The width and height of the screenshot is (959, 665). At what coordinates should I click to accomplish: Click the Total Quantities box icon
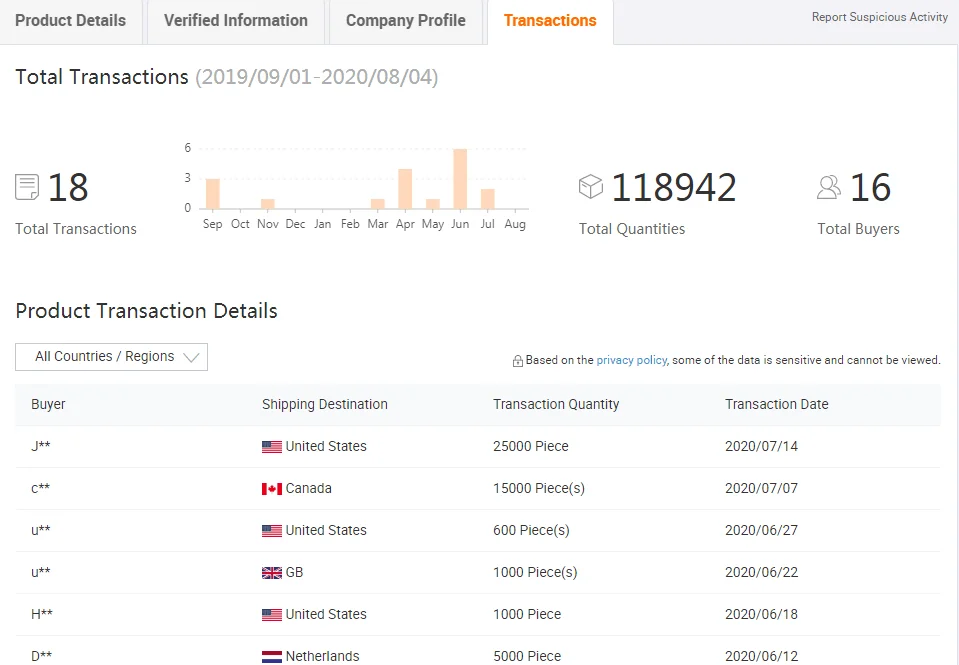(591, 187)
